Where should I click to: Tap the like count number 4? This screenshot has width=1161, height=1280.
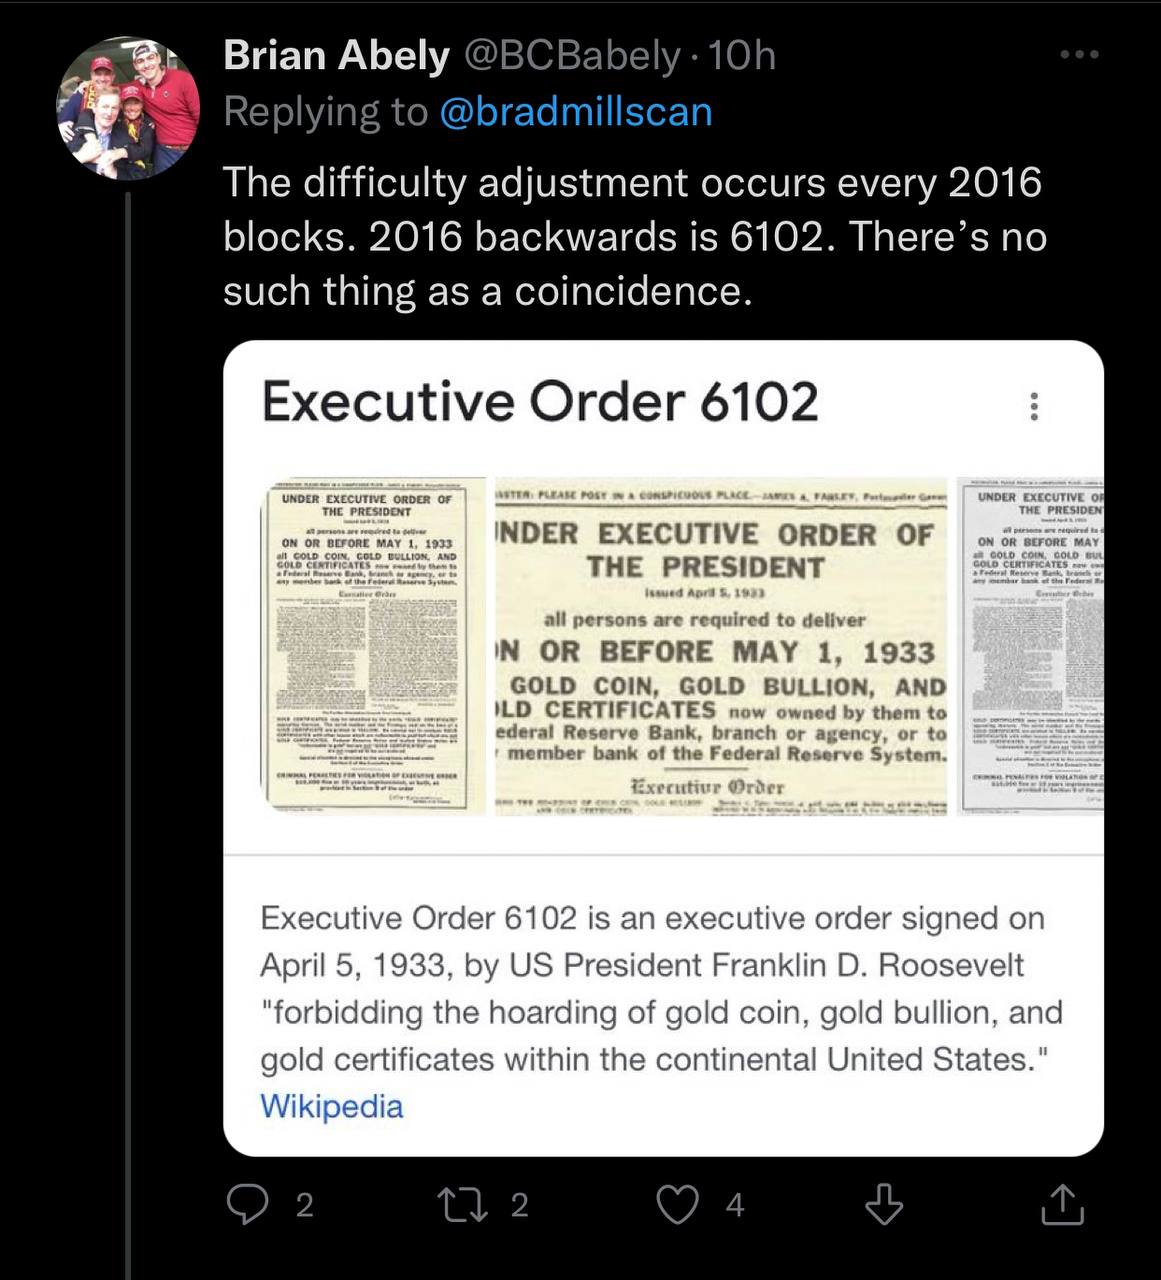click(735, 1205)
